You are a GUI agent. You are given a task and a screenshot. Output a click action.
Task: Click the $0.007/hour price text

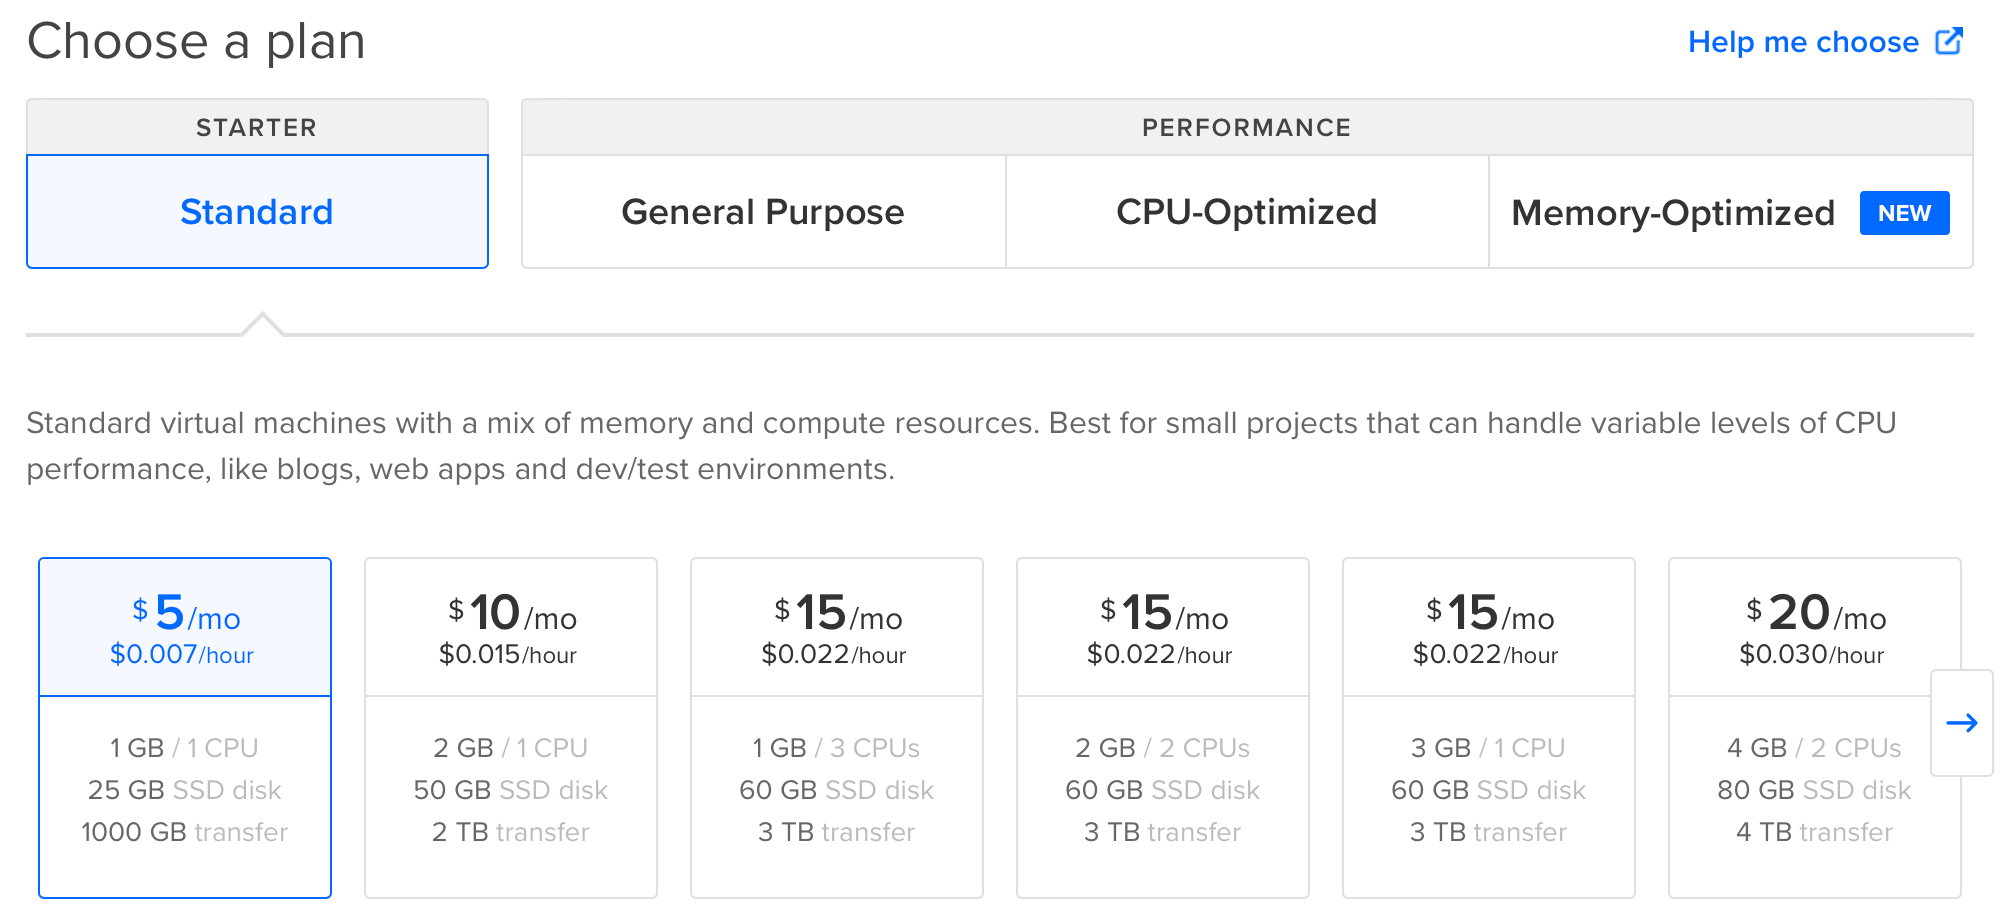tap(182, 655)
